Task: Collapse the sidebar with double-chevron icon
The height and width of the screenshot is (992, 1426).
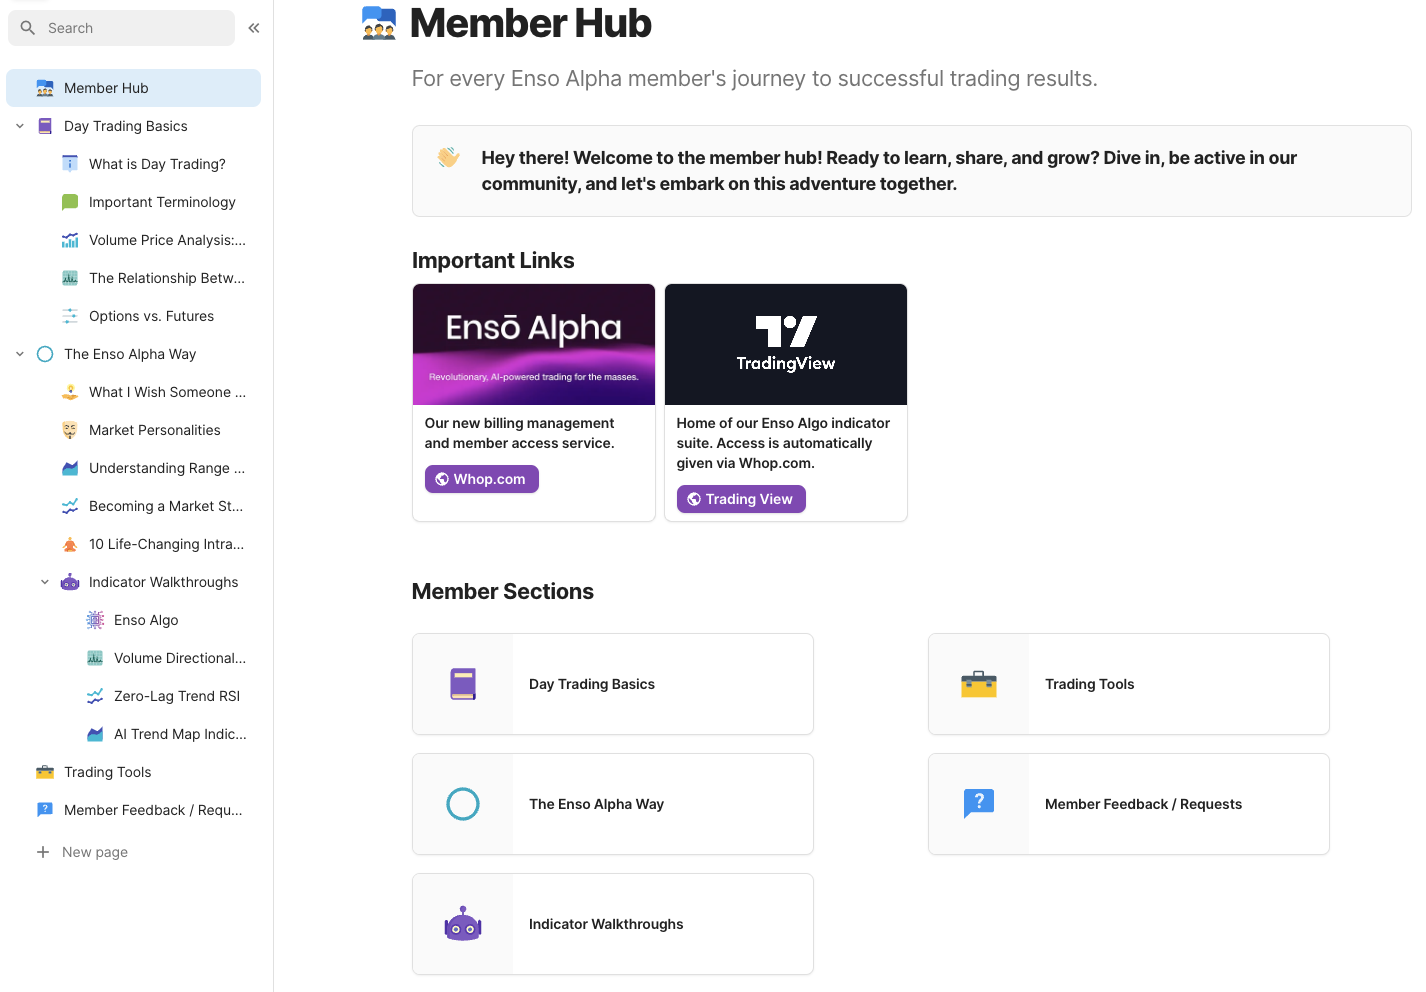Action: 254,28
